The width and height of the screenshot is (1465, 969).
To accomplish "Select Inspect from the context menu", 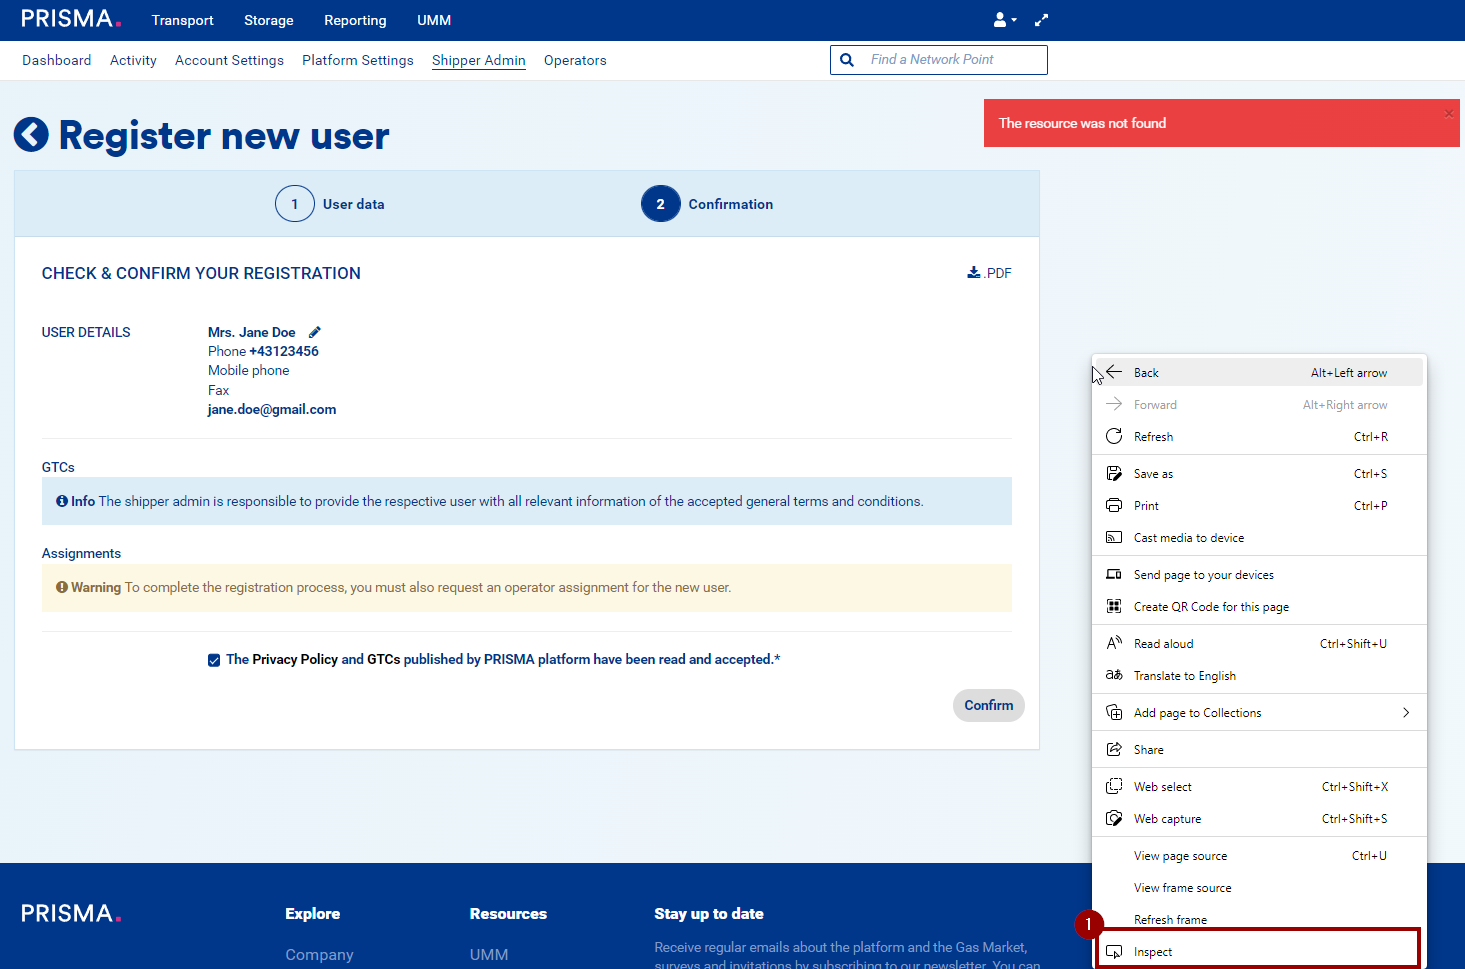I will tap(1153, 952).
